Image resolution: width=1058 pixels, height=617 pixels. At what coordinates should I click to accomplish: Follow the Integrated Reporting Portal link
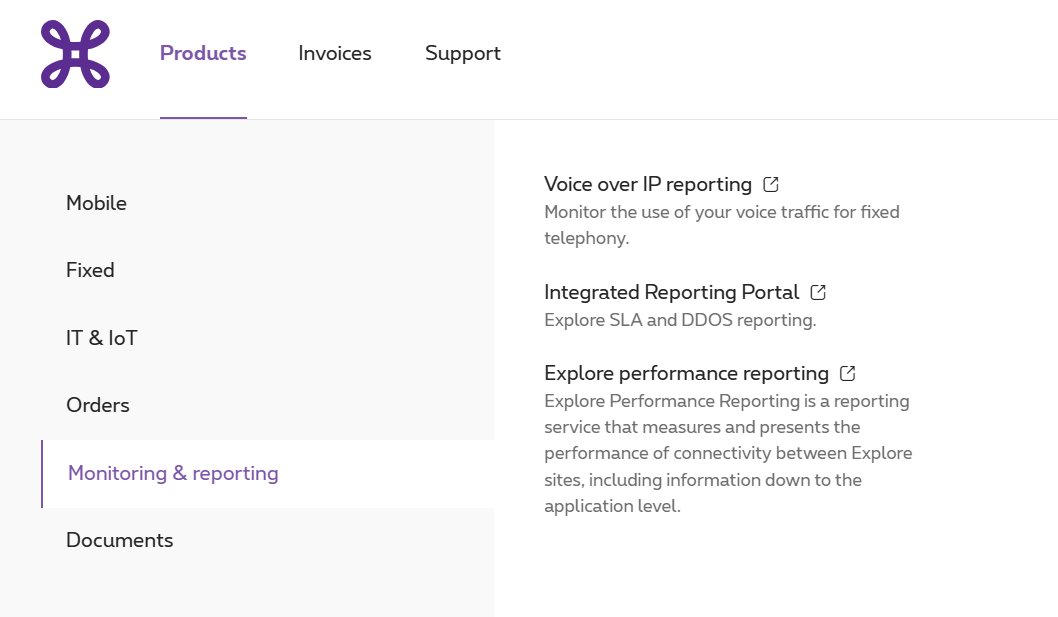pos(671,292)
